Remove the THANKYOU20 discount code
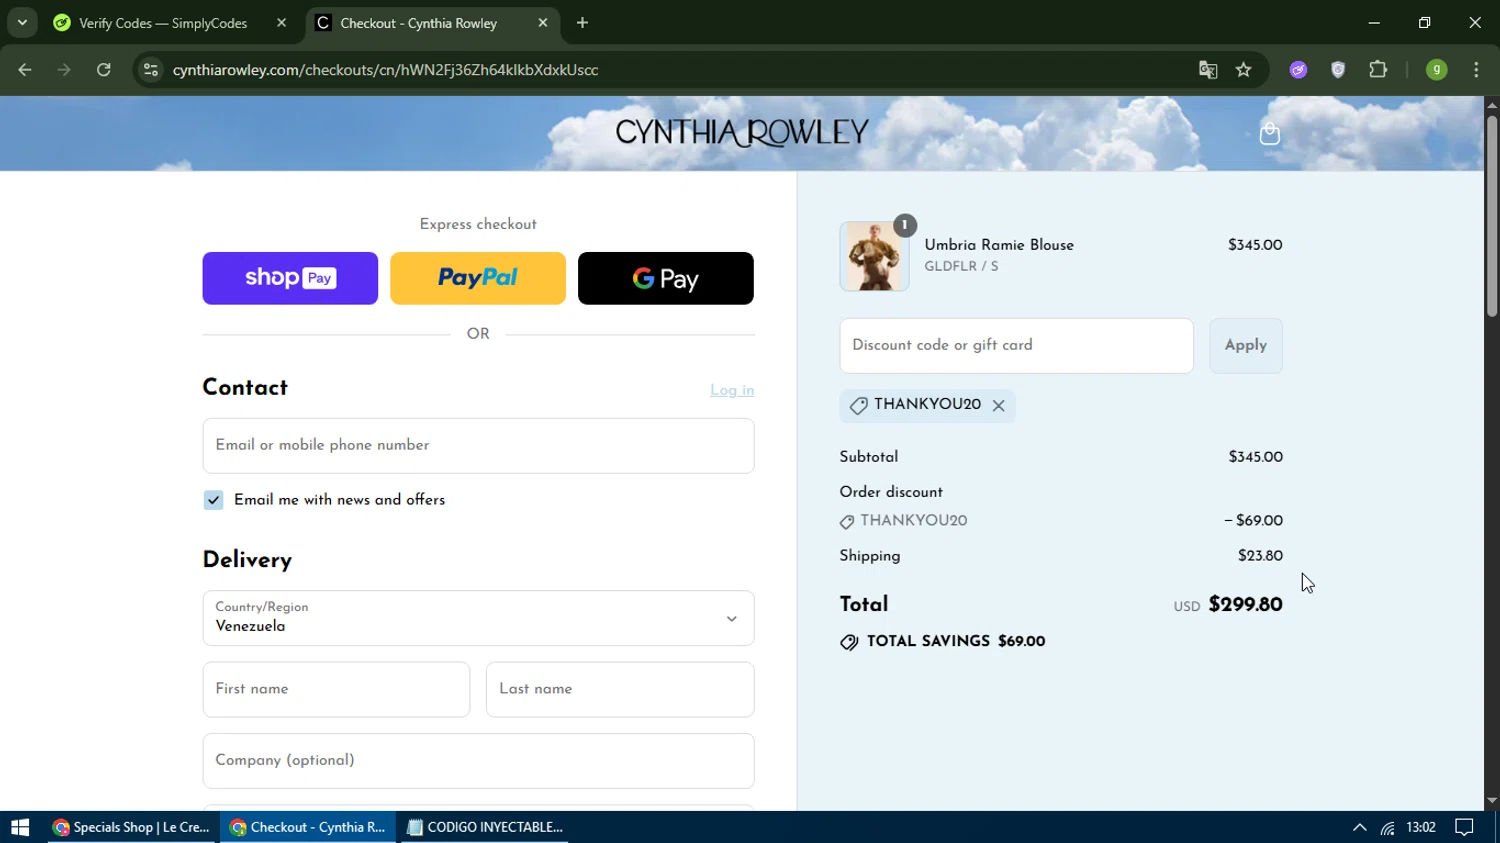 (x=998, y=405)
